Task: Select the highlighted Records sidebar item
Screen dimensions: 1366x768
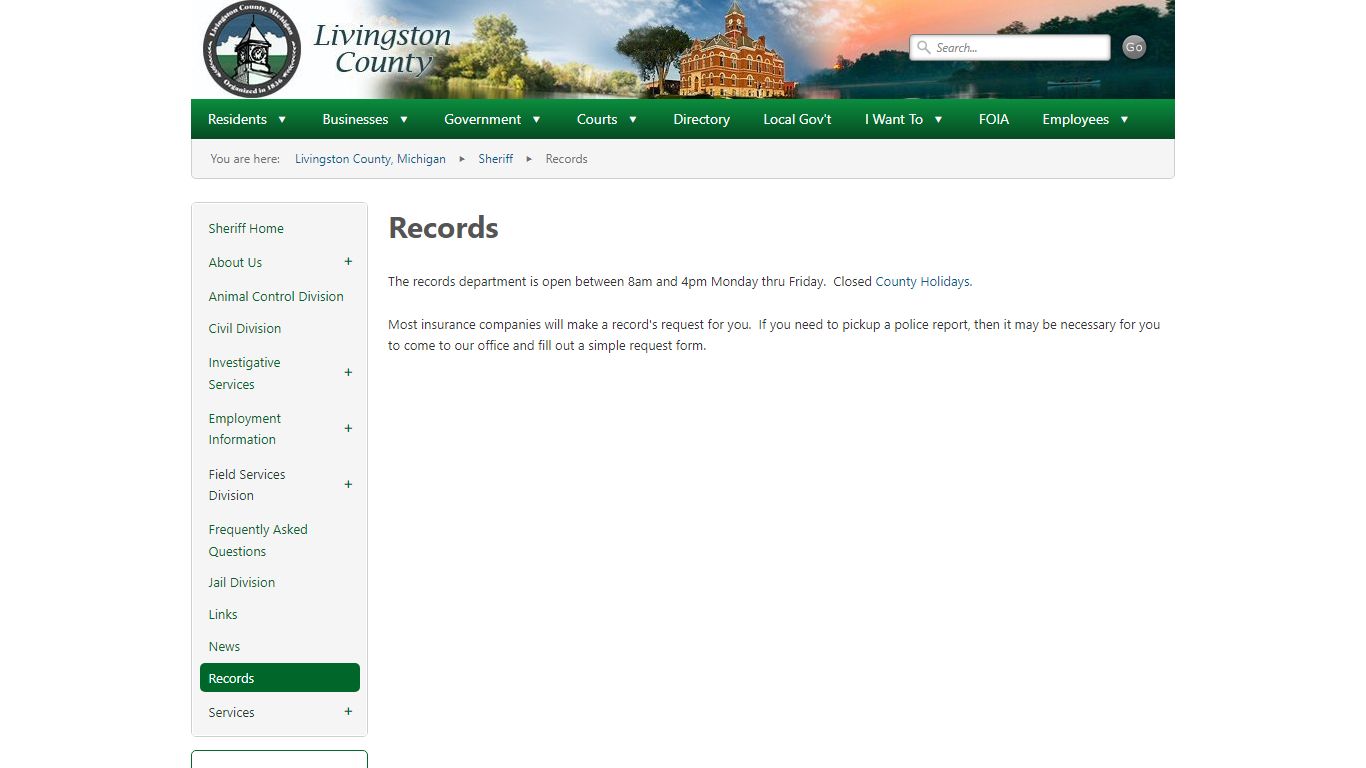Action: point(280,678)
